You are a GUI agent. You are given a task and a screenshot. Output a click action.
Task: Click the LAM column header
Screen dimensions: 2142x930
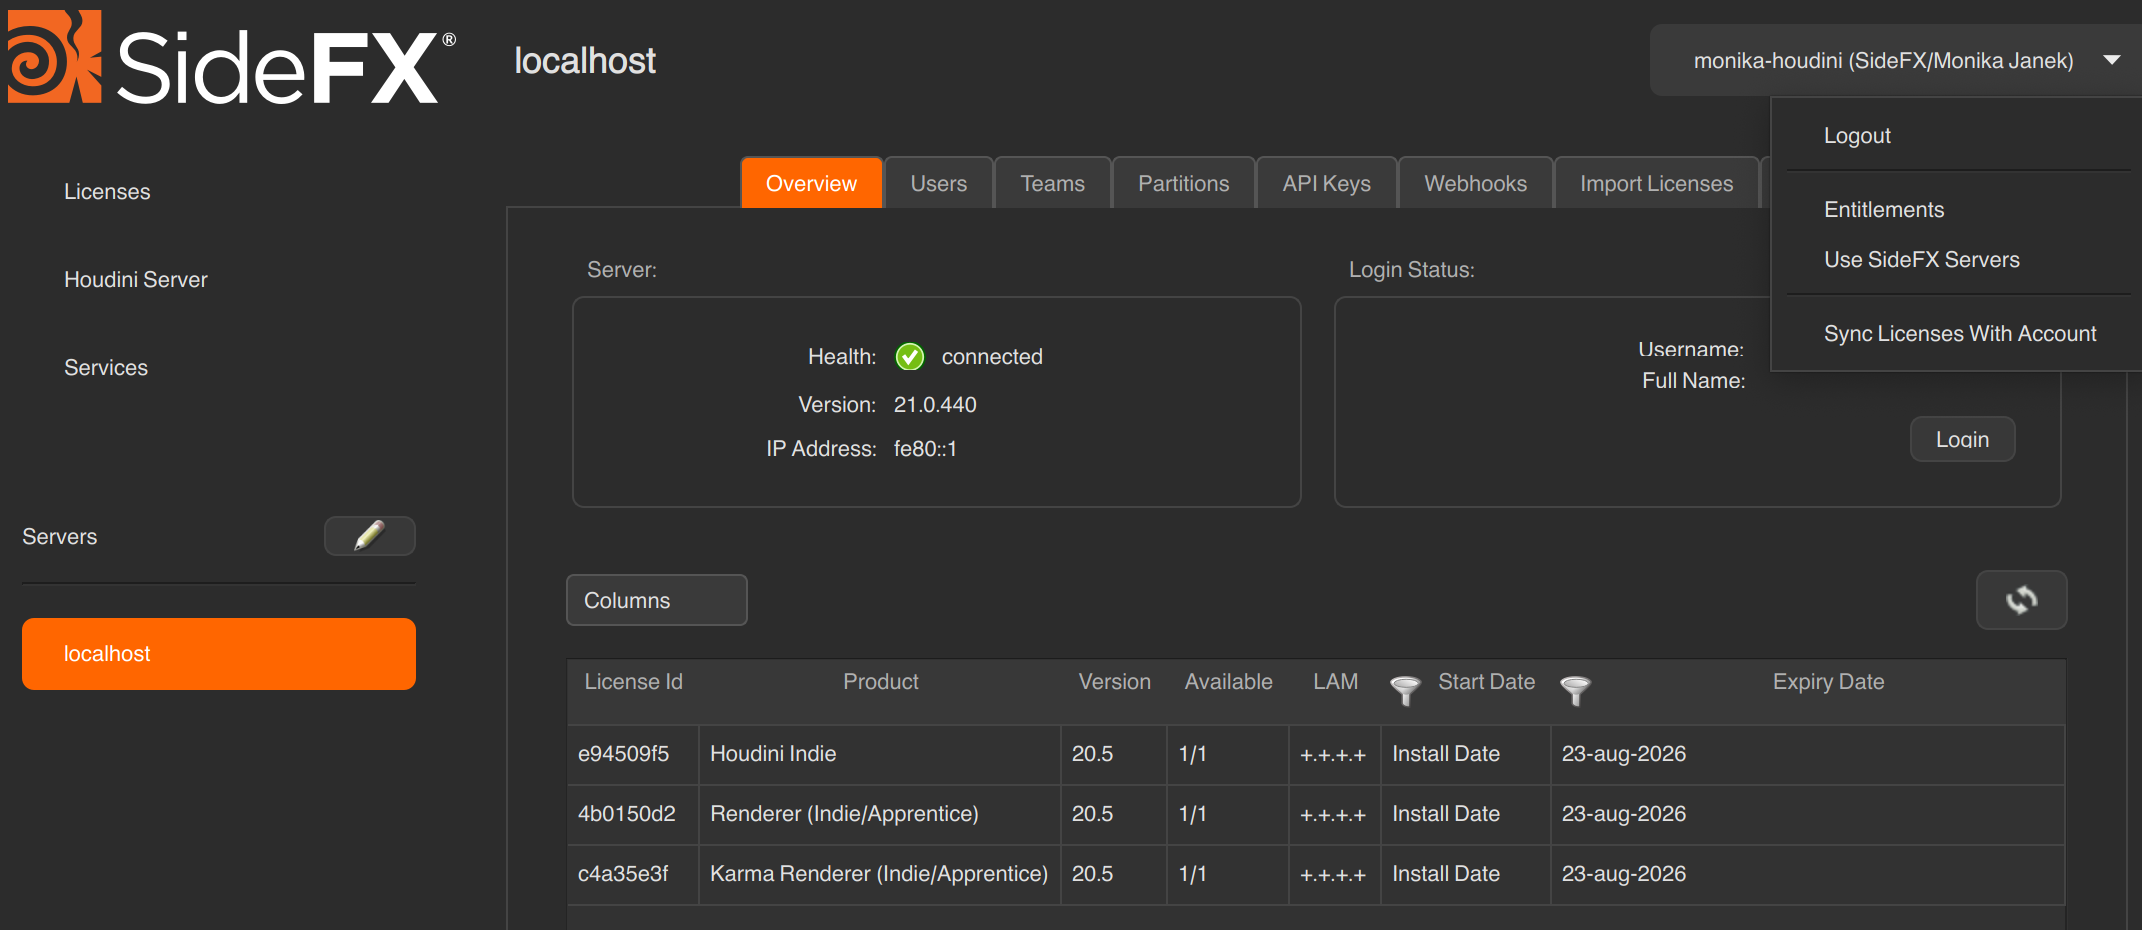[x=1335, y=682]
